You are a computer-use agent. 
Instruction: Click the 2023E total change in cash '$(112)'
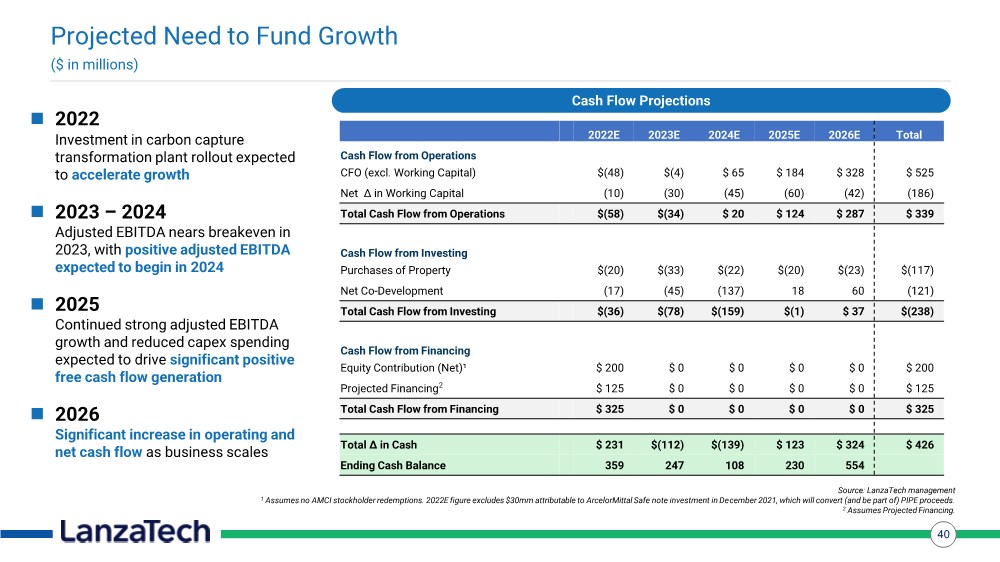667,445
